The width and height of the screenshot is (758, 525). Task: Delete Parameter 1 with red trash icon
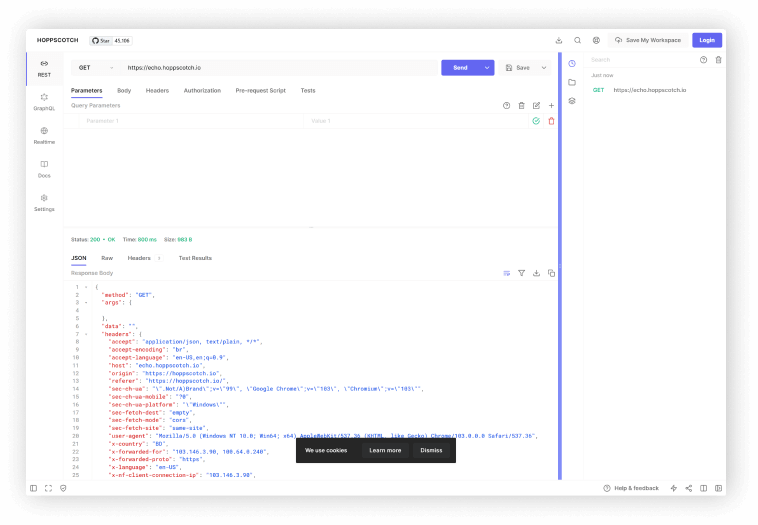pyautogui.click(x=551, y=121)
